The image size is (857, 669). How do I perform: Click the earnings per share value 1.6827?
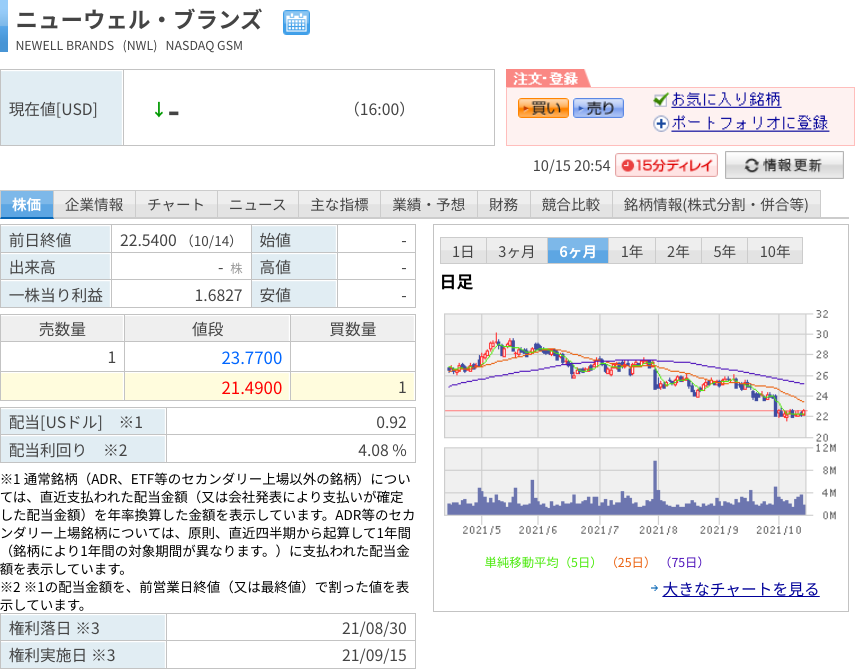(218, 295)
